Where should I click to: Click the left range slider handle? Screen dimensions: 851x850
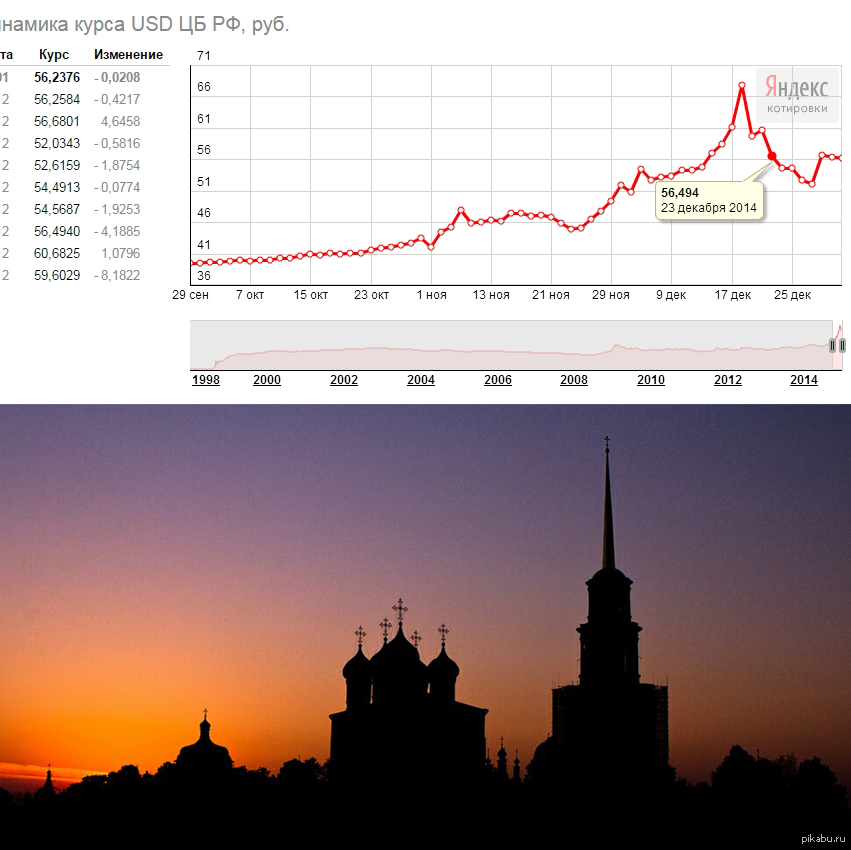(x=832, y=345)
